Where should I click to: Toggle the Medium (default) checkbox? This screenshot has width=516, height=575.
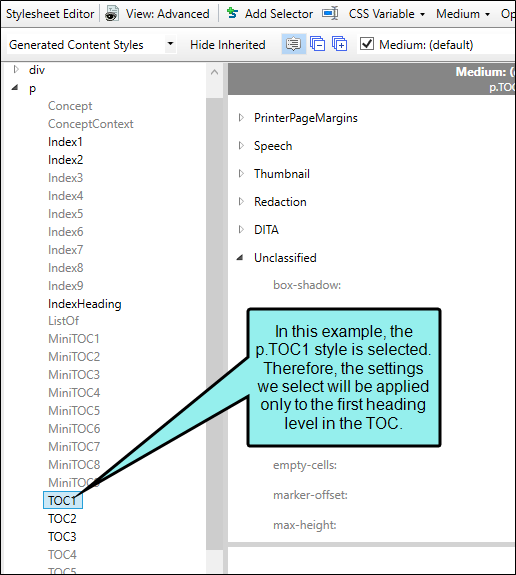coord(367,44)
